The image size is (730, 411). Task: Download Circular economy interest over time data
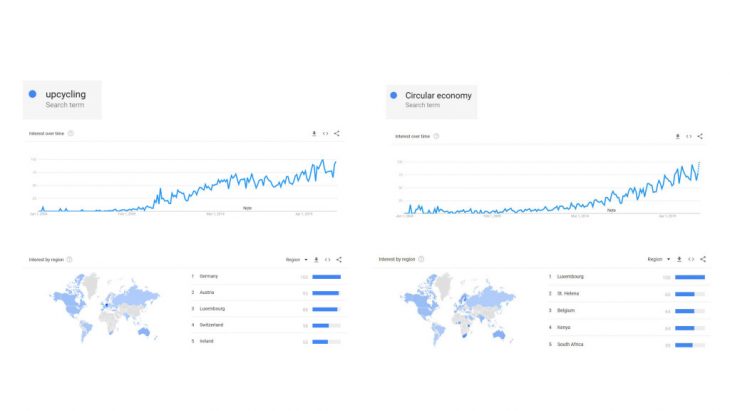[677, 136]
